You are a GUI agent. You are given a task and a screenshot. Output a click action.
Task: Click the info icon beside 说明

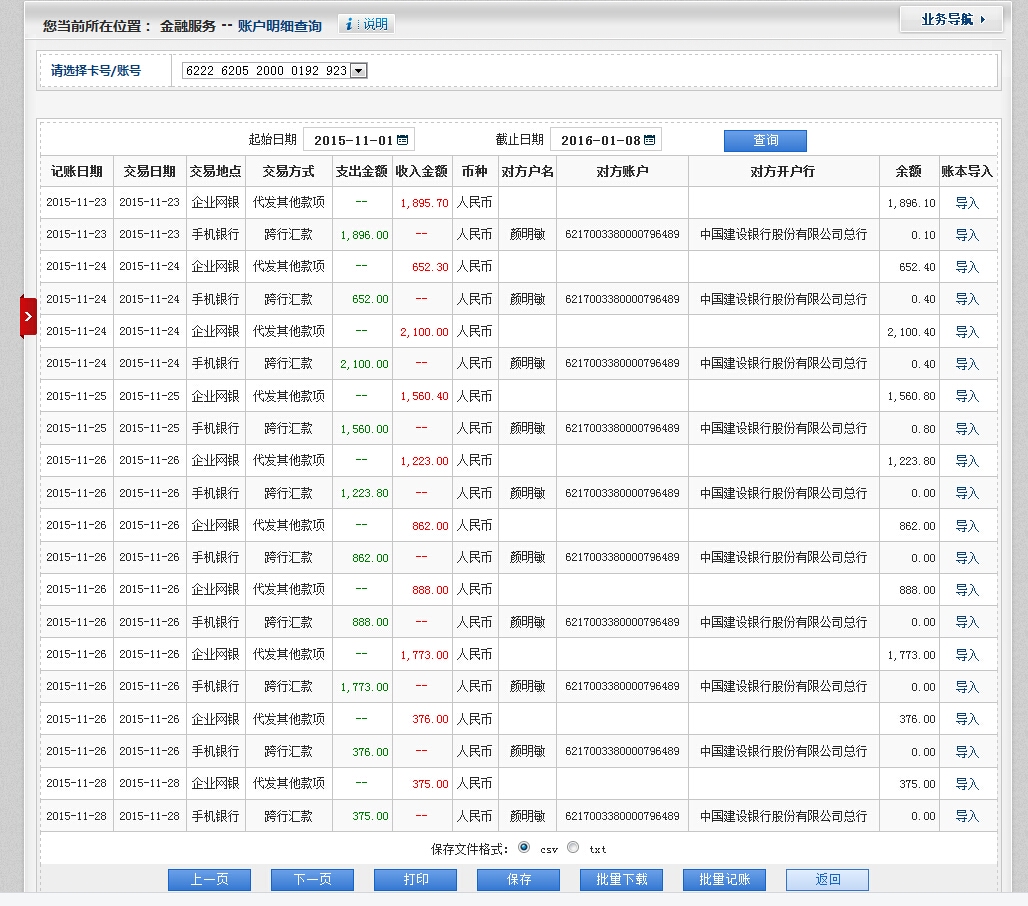tap(349, 25)
